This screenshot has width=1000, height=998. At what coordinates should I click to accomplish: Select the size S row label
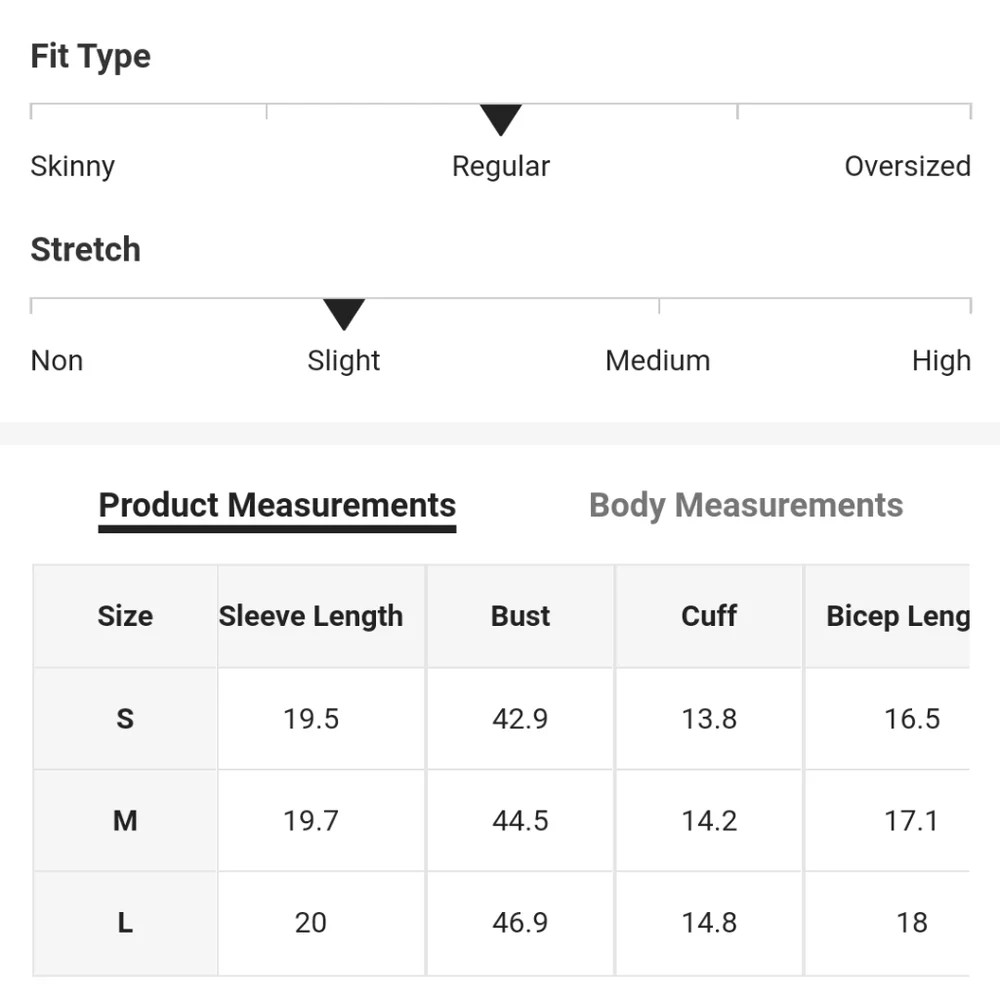click(x=125, y=718)
